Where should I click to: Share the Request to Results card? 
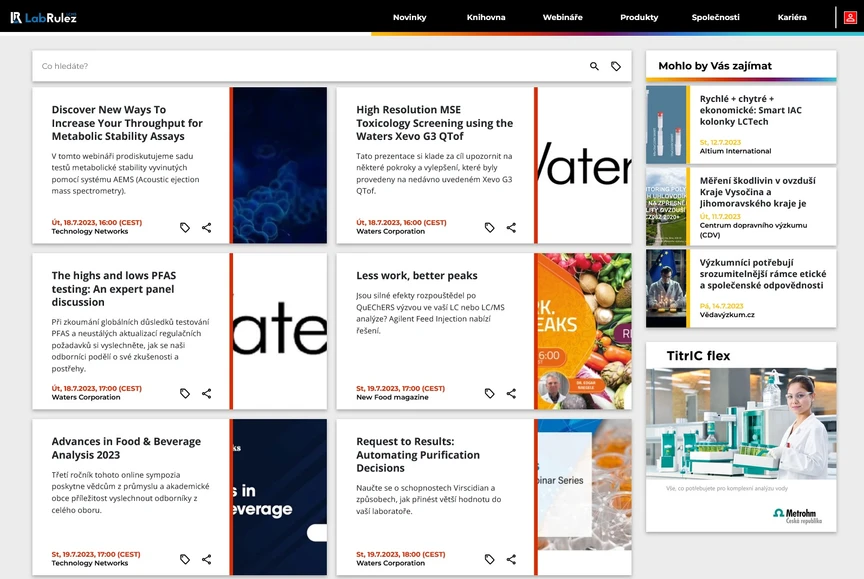(x=511, y=559)
